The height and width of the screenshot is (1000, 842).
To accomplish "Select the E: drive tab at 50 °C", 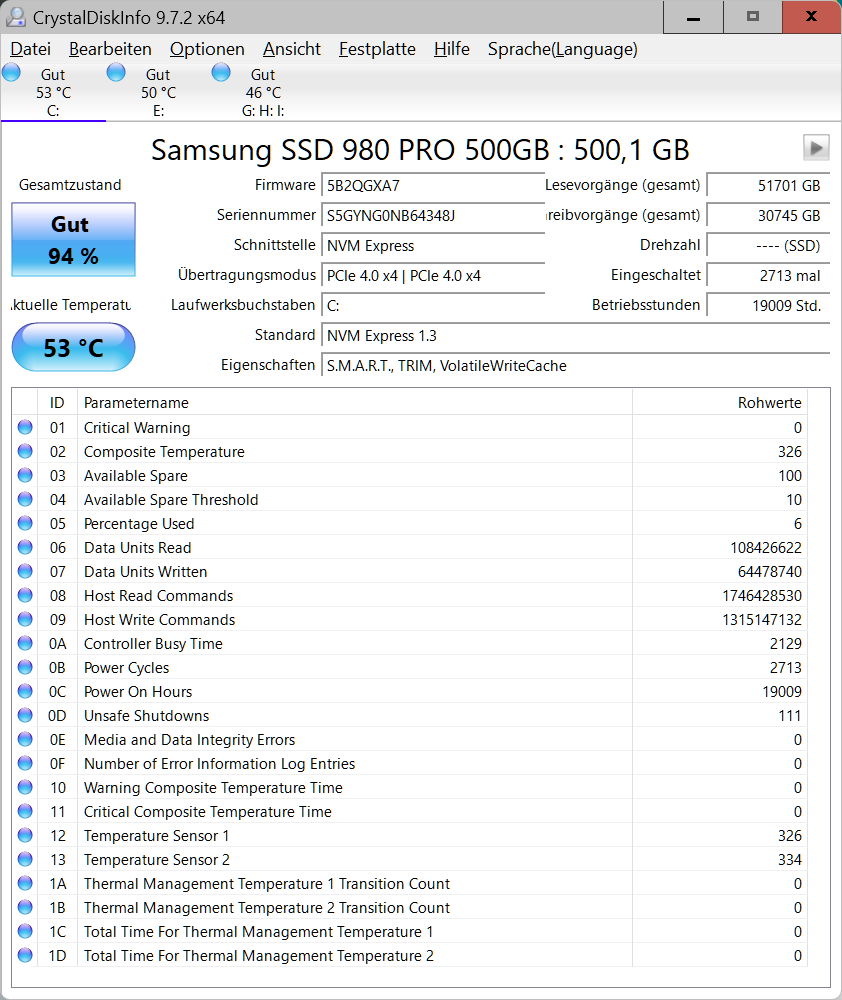I will click(x=158, y=92).
